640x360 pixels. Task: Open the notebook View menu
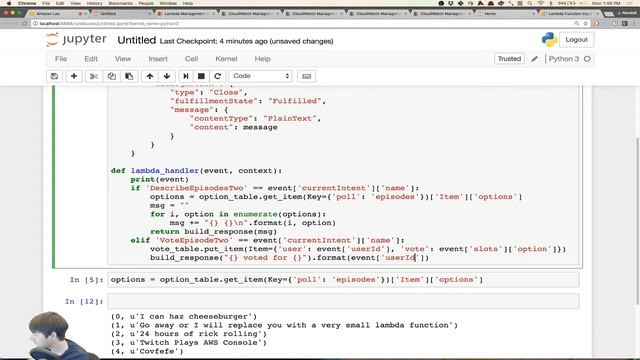coord(123,59)
